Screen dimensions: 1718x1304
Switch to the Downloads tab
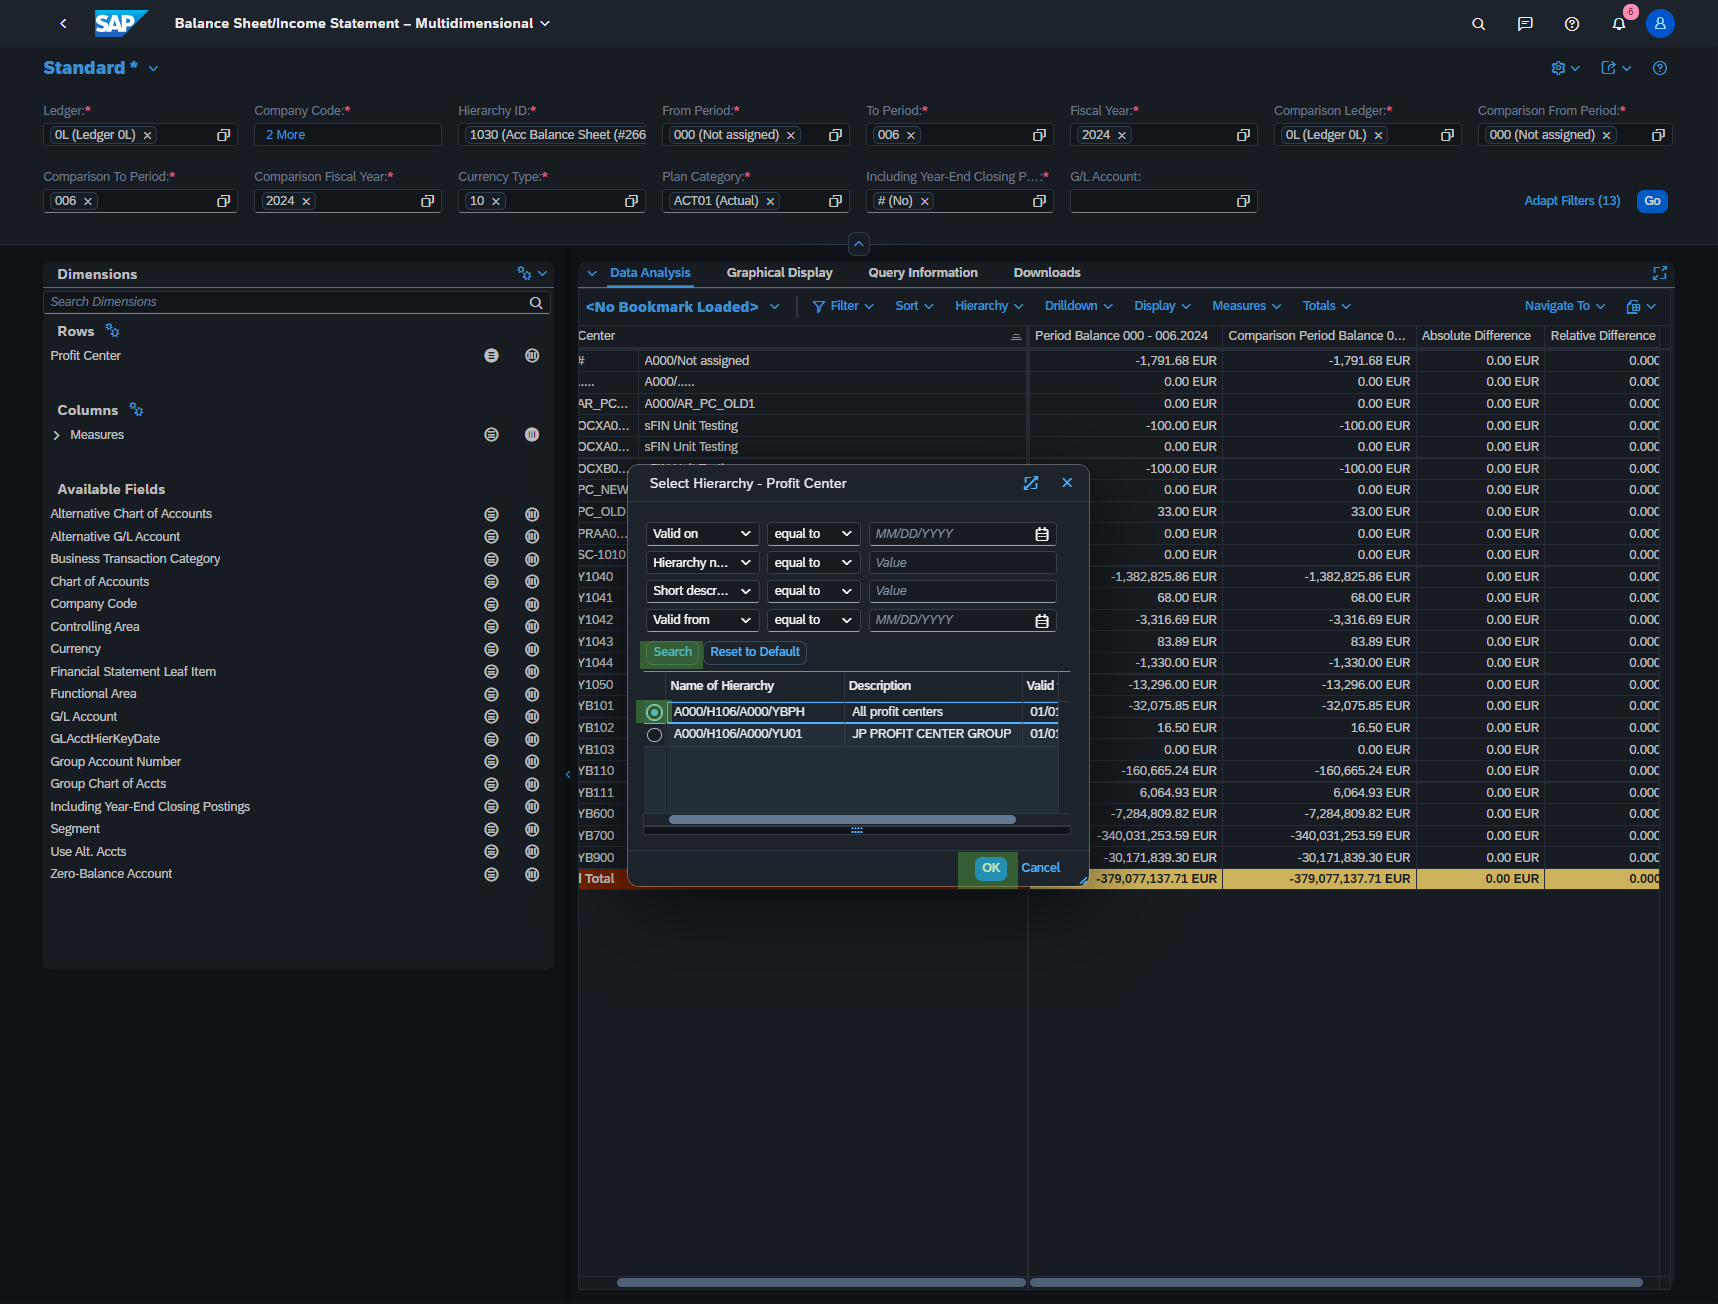[x=1047, y=273]
